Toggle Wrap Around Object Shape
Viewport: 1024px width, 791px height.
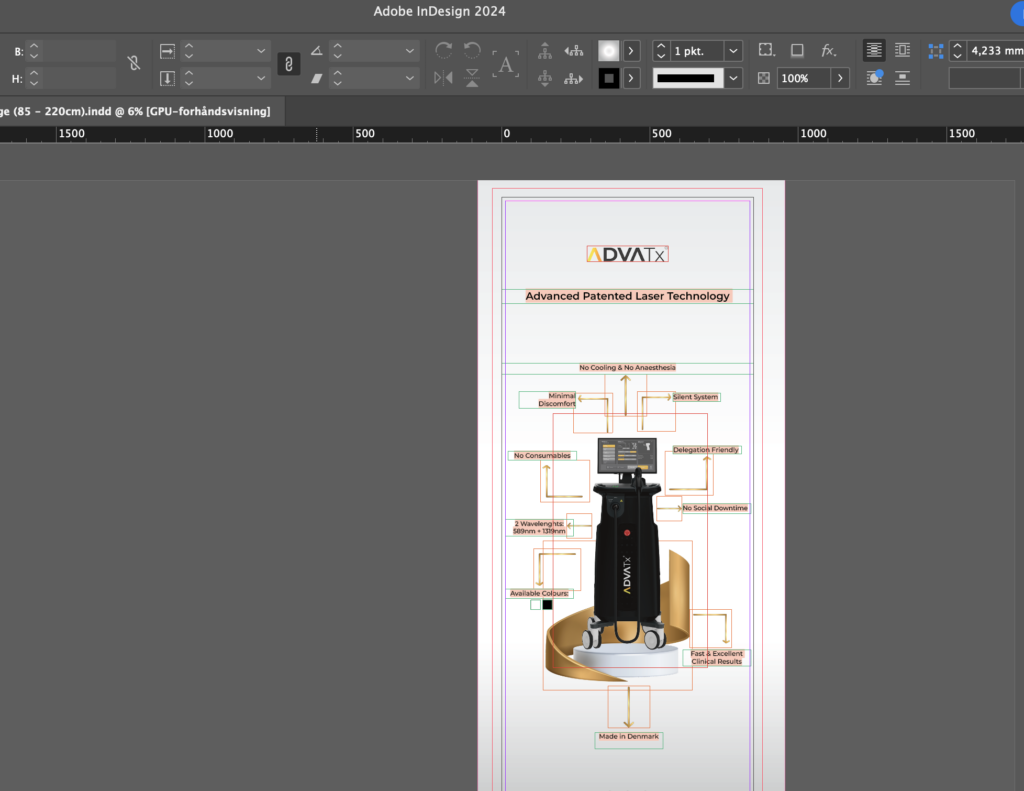[x=874, y=78]
